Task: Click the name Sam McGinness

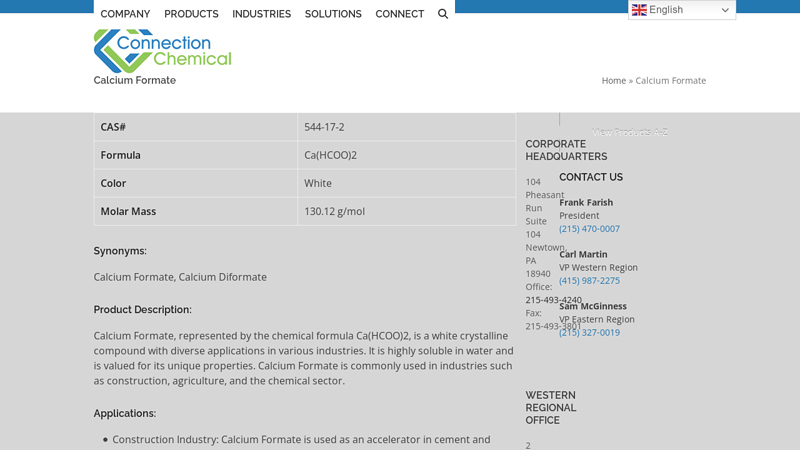Action: pyautogui.click(x=593, y=306)
